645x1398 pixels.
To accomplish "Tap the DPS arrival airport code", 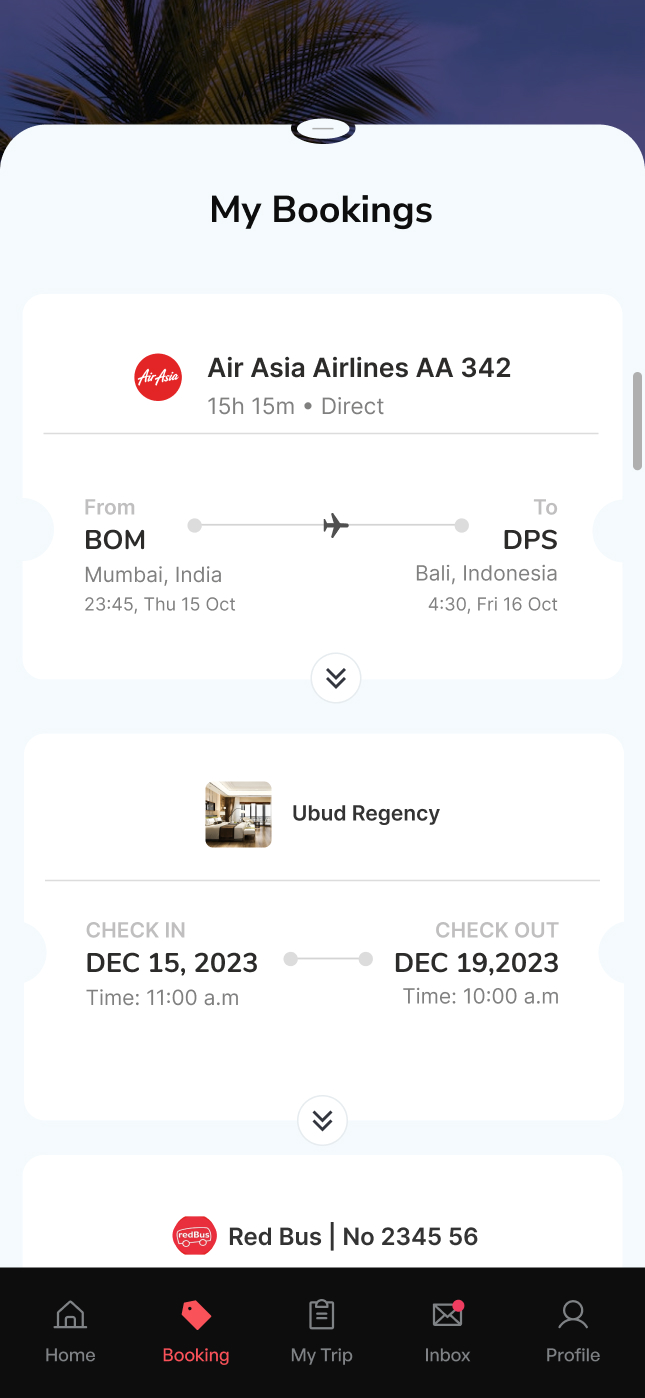I will click(530, 540).
